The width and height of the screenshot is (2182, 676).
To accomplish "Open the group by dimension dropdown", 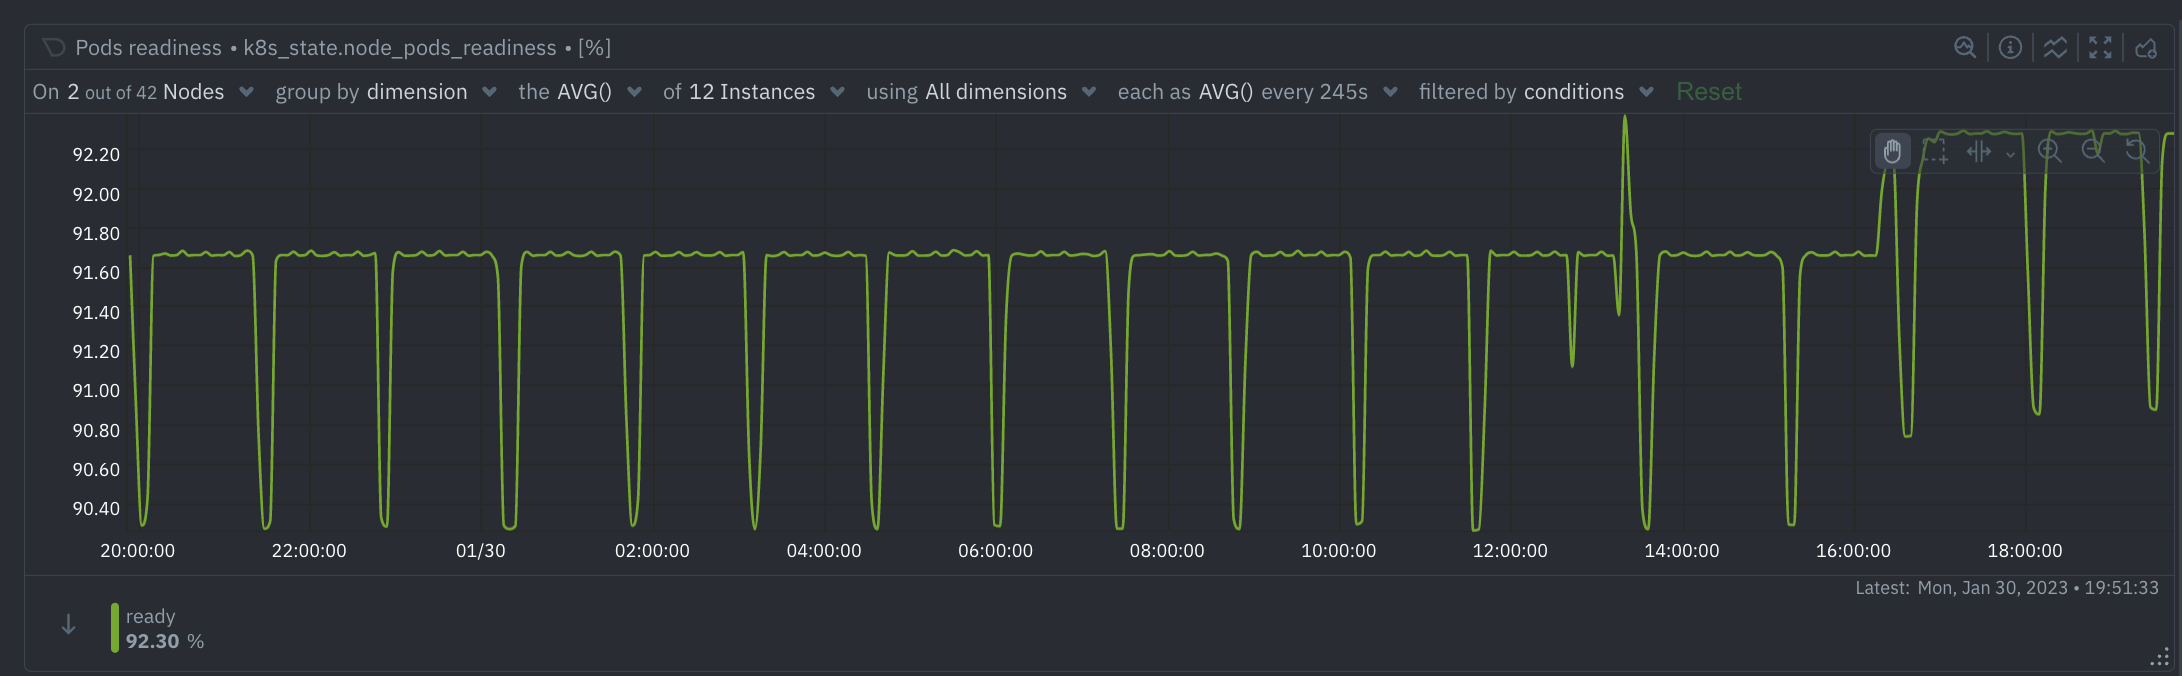I will (386, 92).
